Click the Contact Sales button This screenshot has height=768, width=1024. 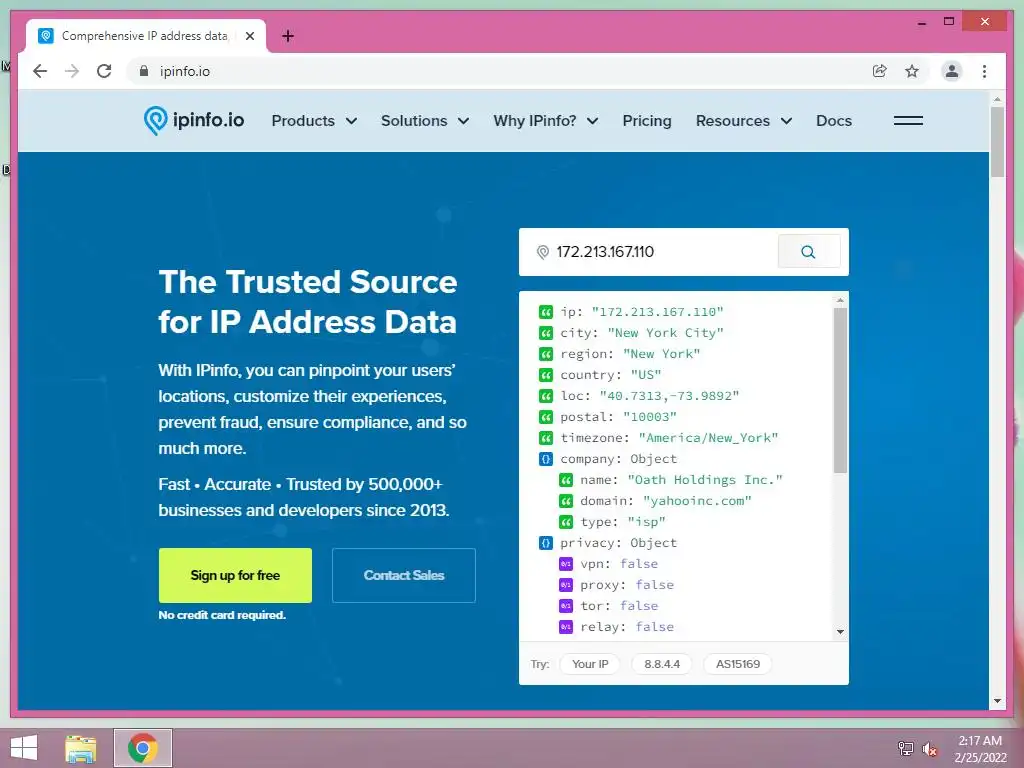point(404,575)
